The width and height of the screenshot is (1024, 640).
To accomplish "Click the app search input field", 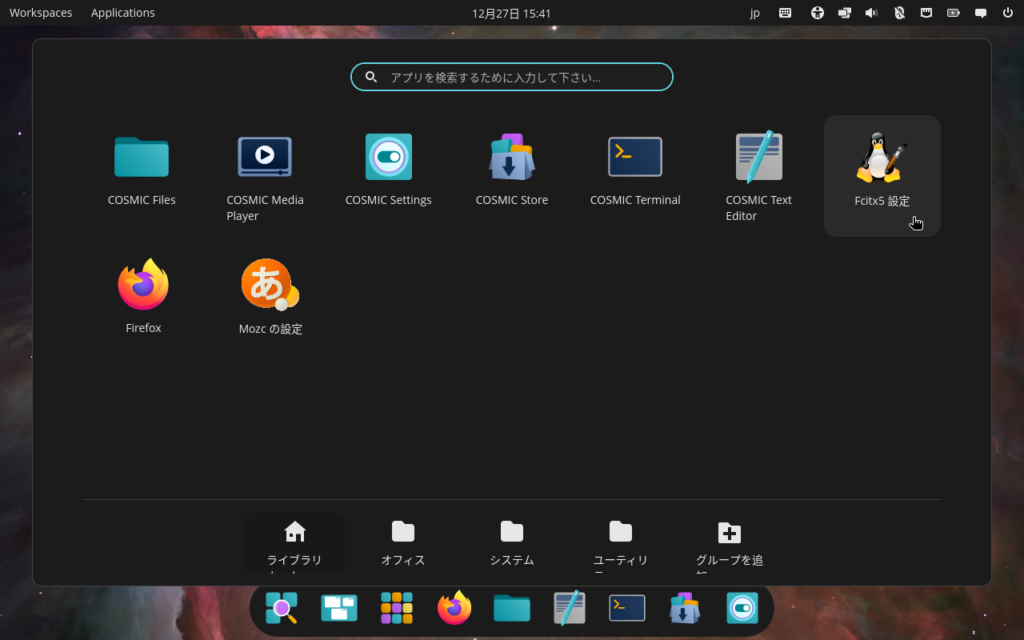I will click(x=511, y=77).
